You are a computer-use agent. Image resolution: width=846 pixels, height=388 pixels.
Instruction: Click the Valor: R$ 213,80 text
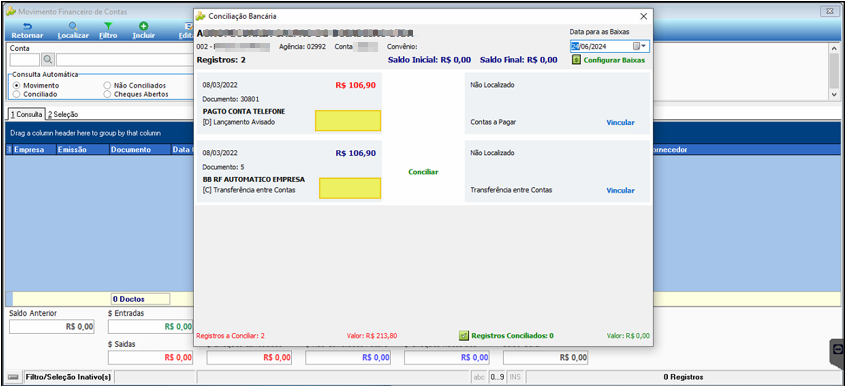[x=372, y=336]
